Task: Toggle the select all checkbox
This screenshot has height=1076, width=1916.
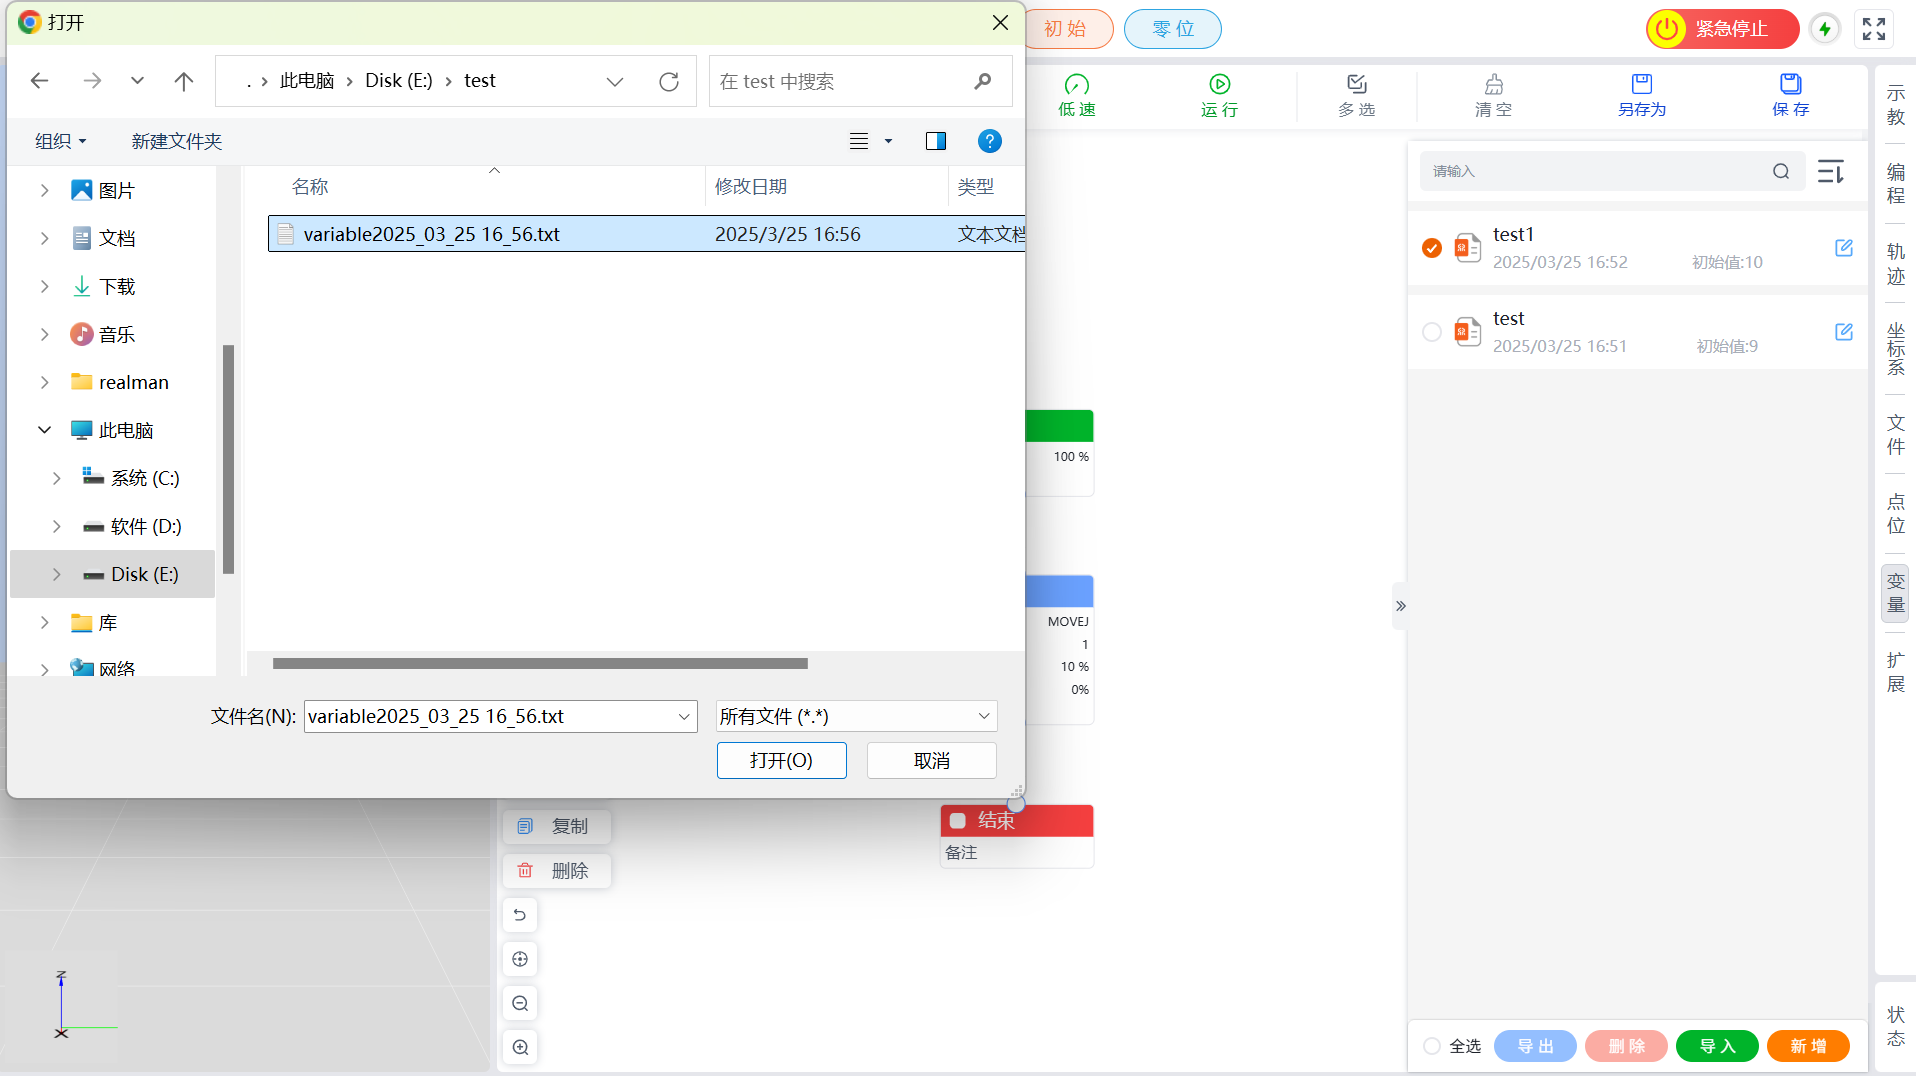Action: pos(1432,1046)
